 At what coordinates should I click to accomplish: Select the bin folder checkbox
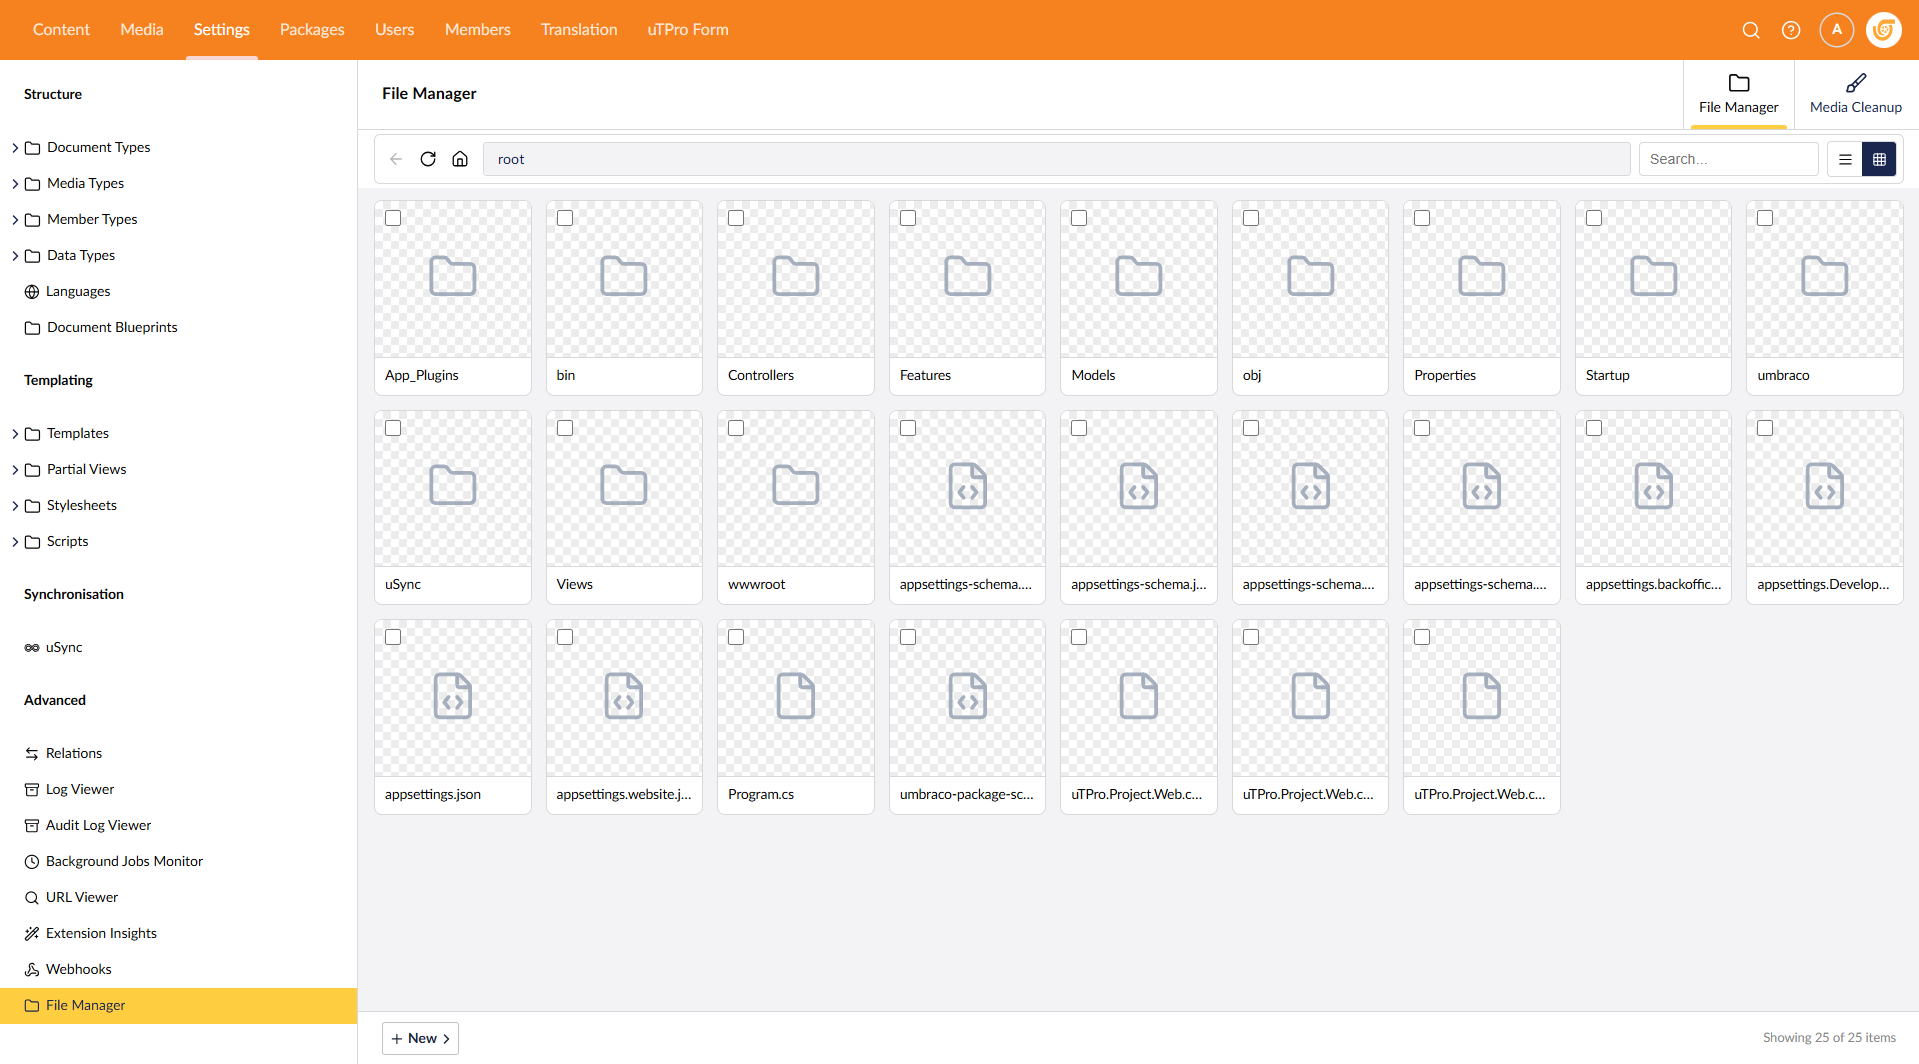point(565,218)
